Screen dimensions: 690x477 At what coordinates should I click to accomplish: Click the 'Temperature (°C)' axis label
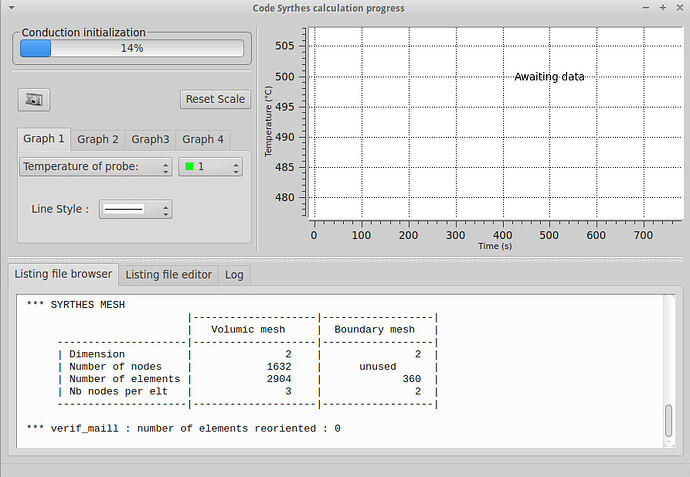click(268, 121)
